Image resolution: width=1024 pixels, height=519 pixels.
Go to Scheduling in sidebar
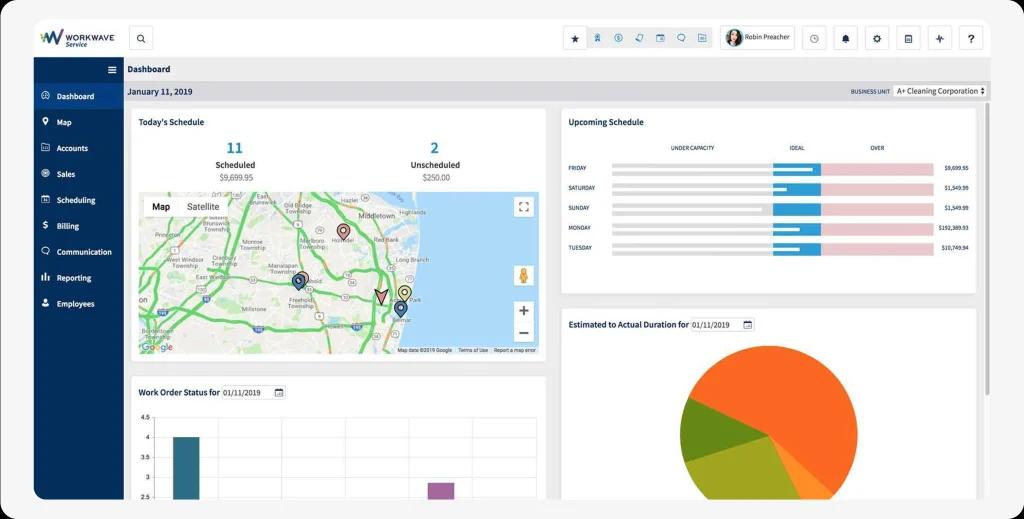76,200
